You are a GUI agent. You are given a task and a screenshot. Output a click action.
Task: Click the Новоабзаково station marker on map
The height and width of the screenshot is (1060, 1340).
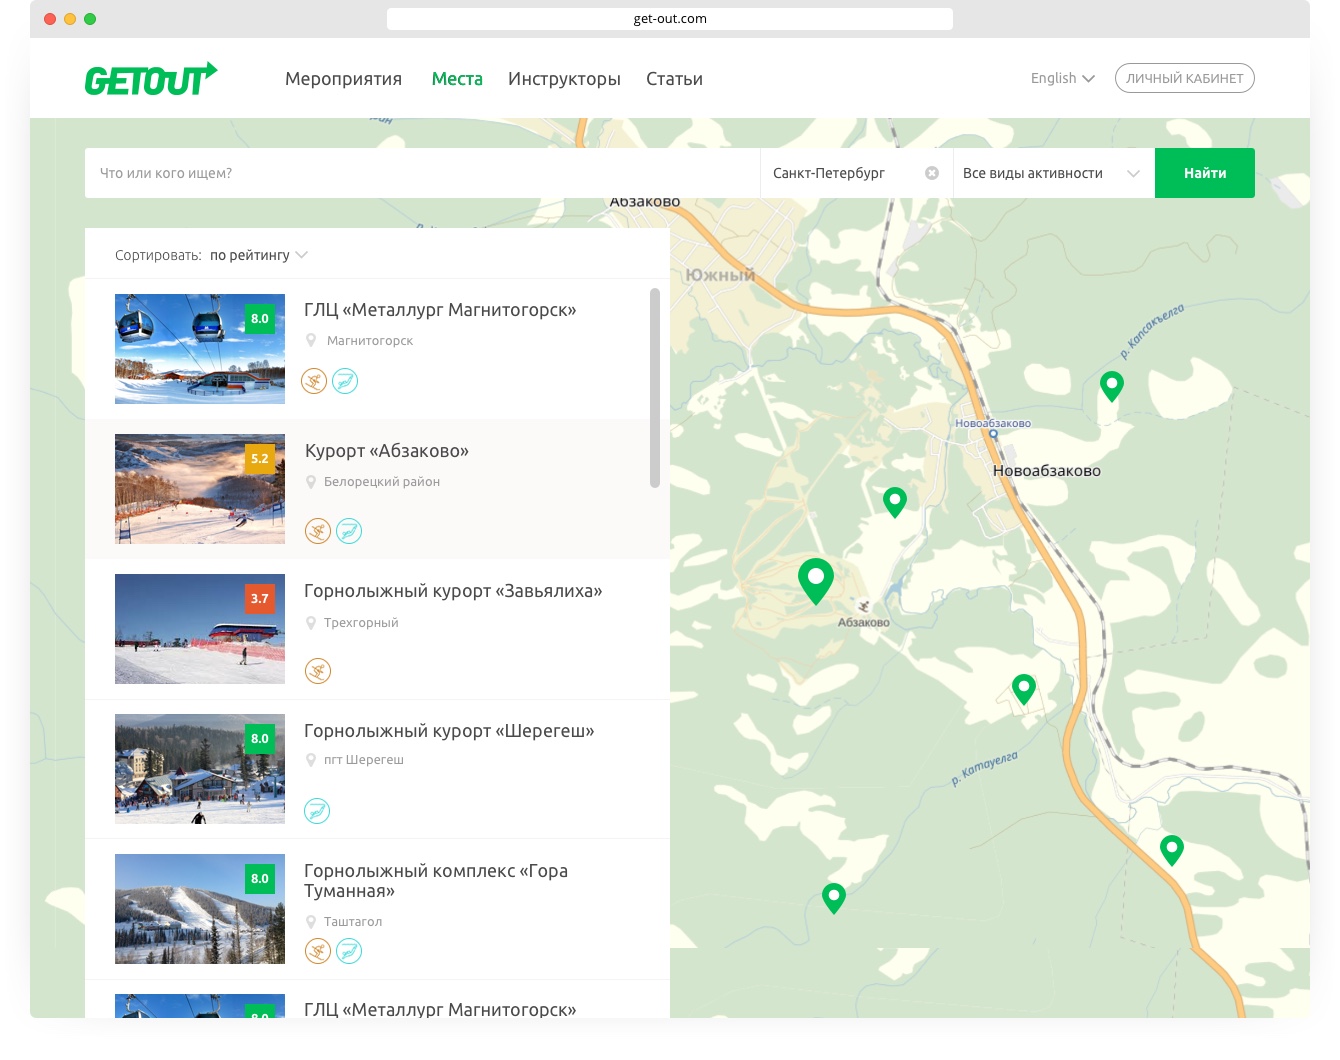click(993, 435)
